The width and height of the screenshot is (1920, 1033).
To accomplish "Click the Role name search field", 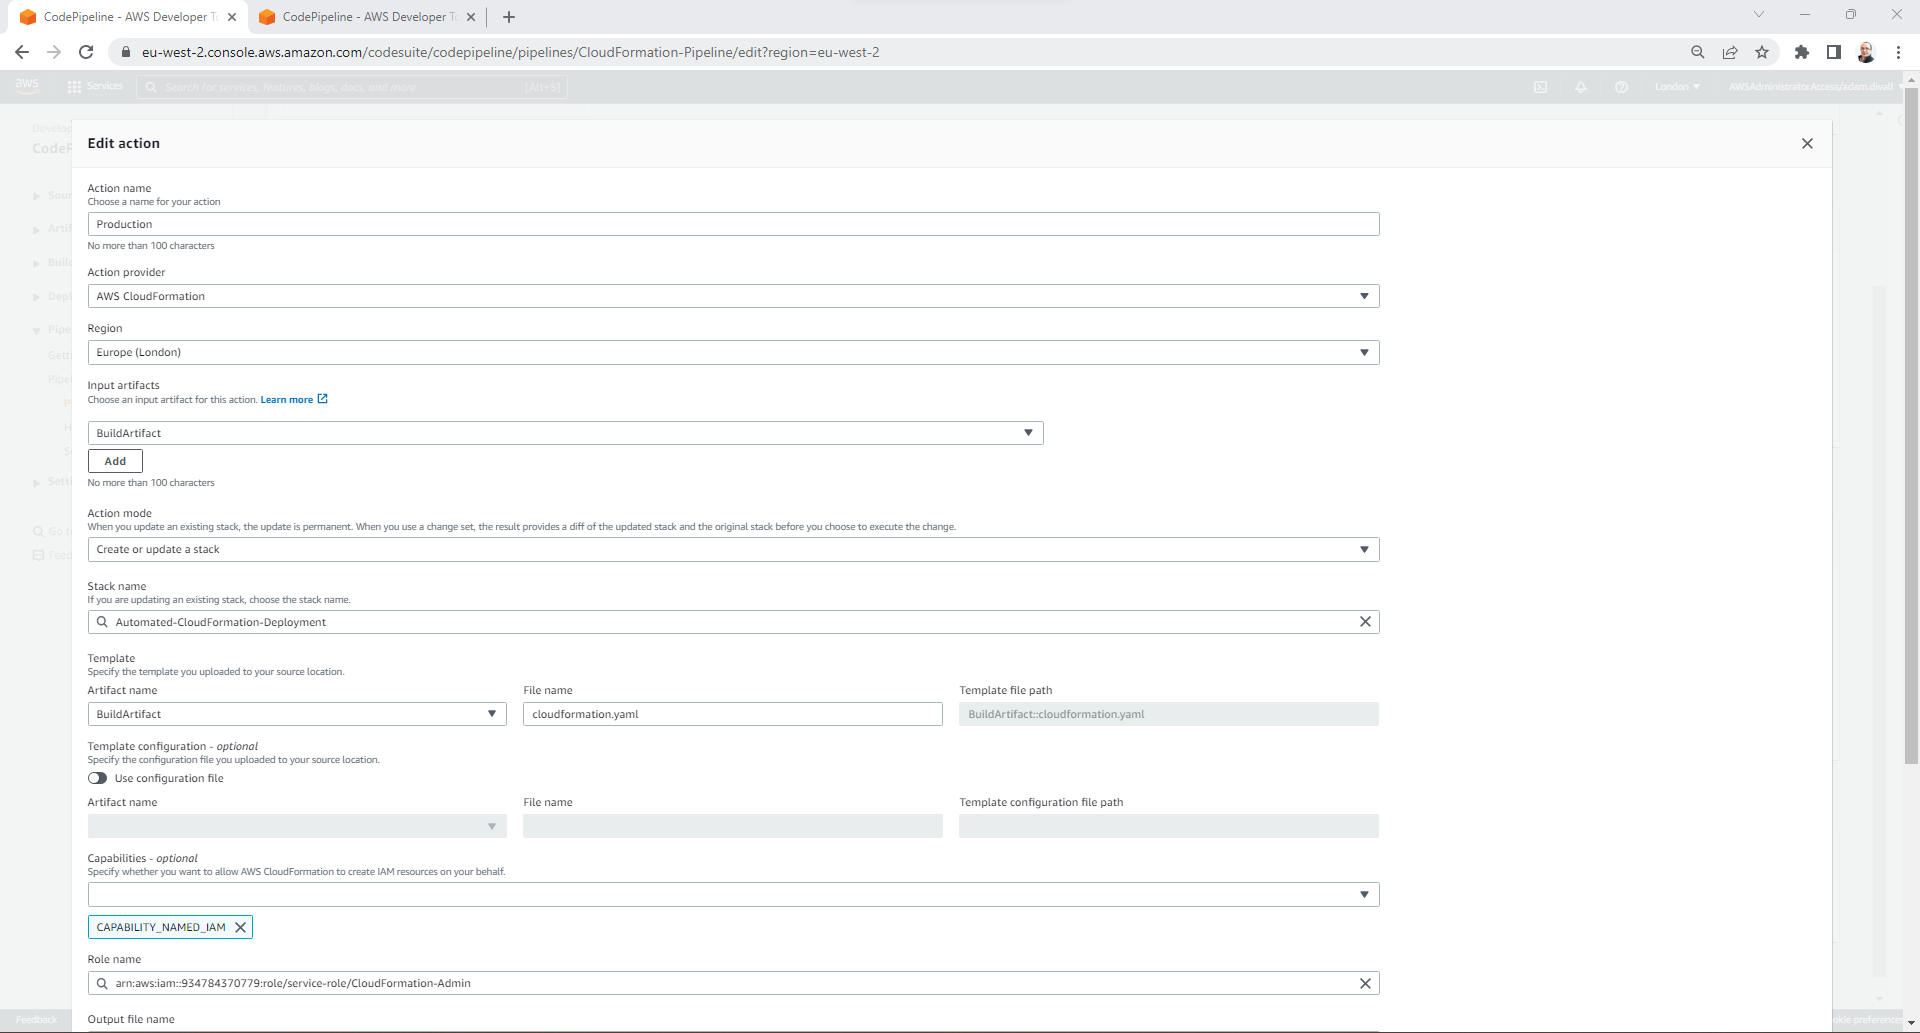I will click(733, 983).
